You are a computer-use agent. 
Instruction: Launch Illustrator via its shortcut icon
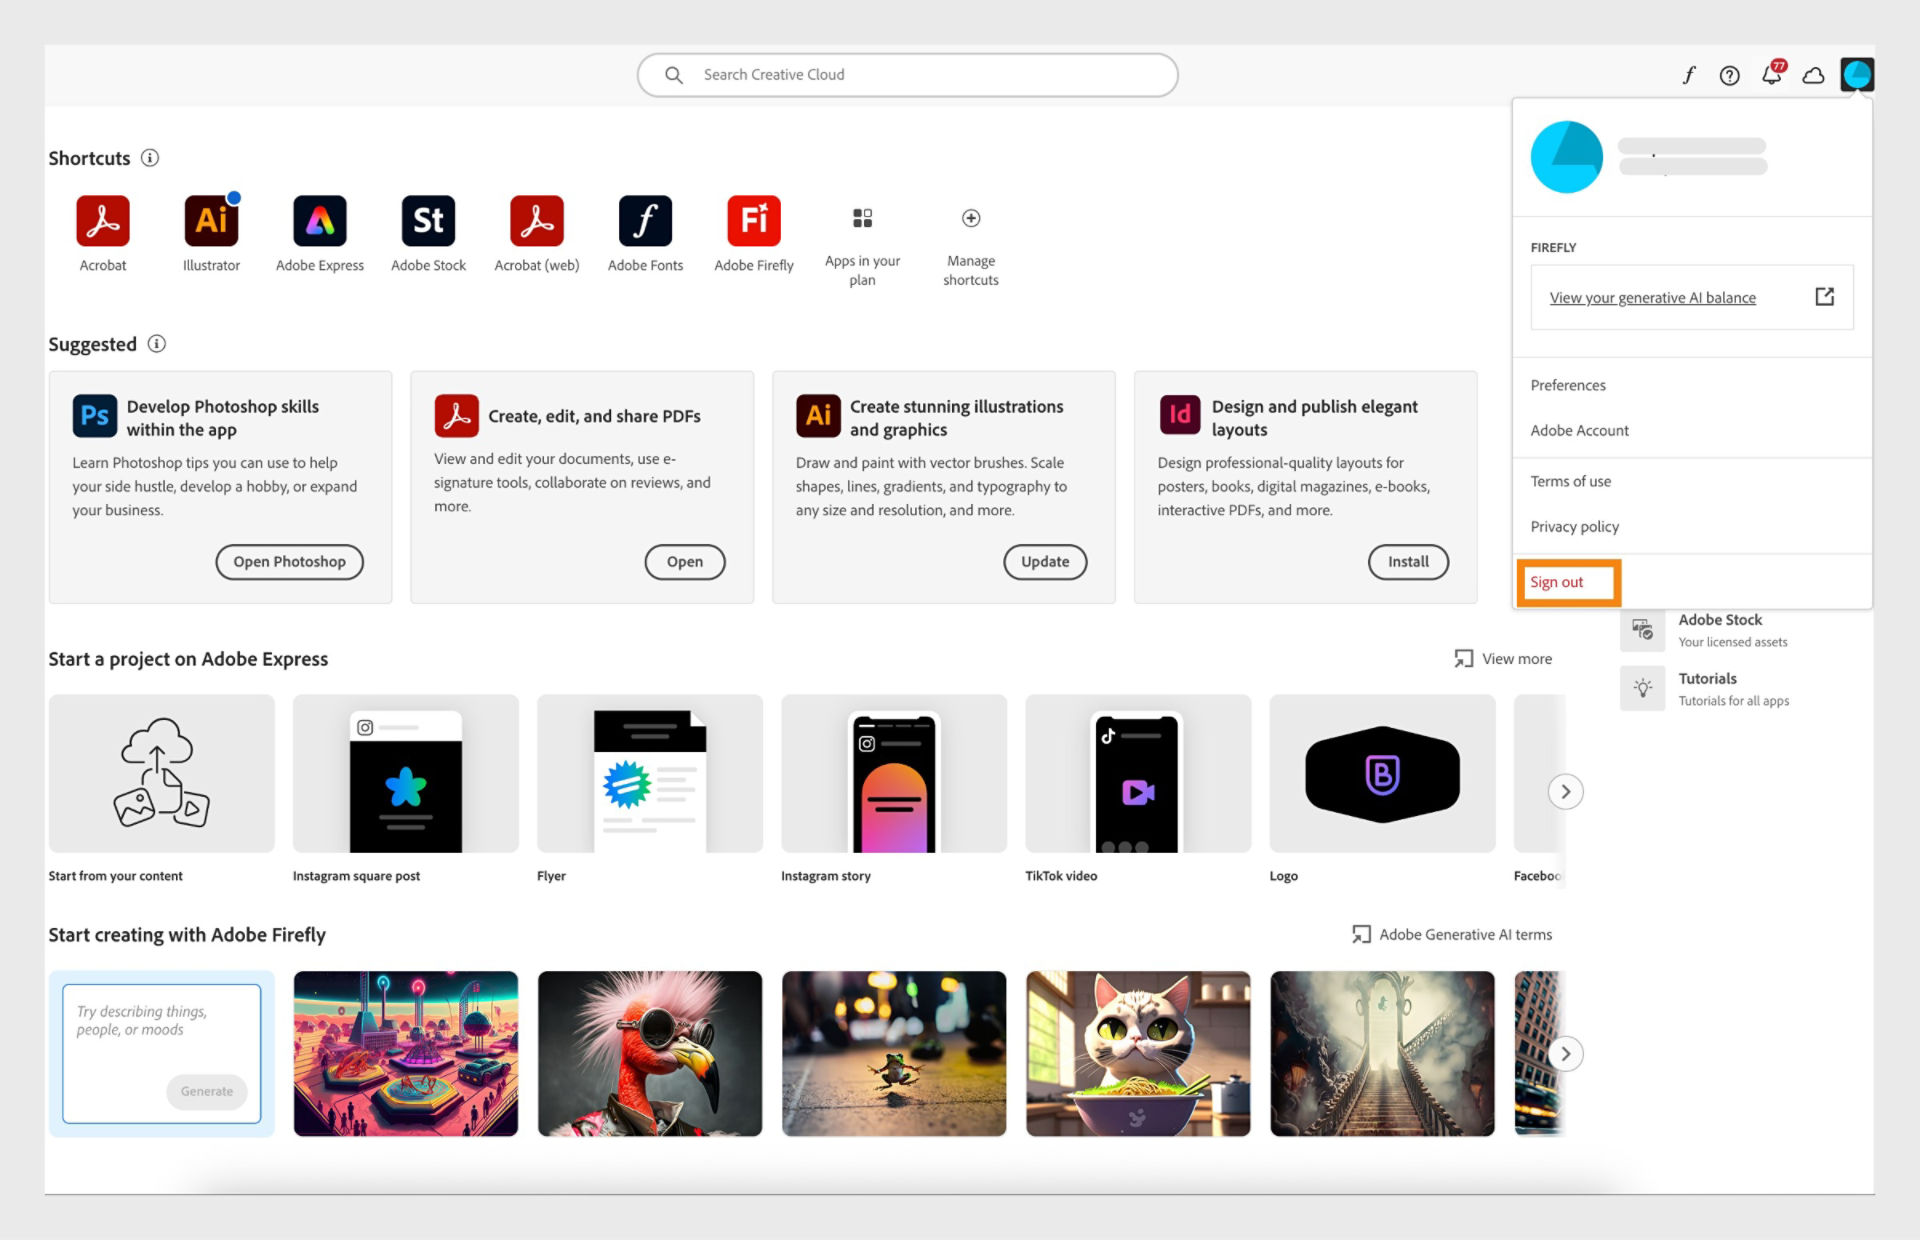[x=211, y=220]
